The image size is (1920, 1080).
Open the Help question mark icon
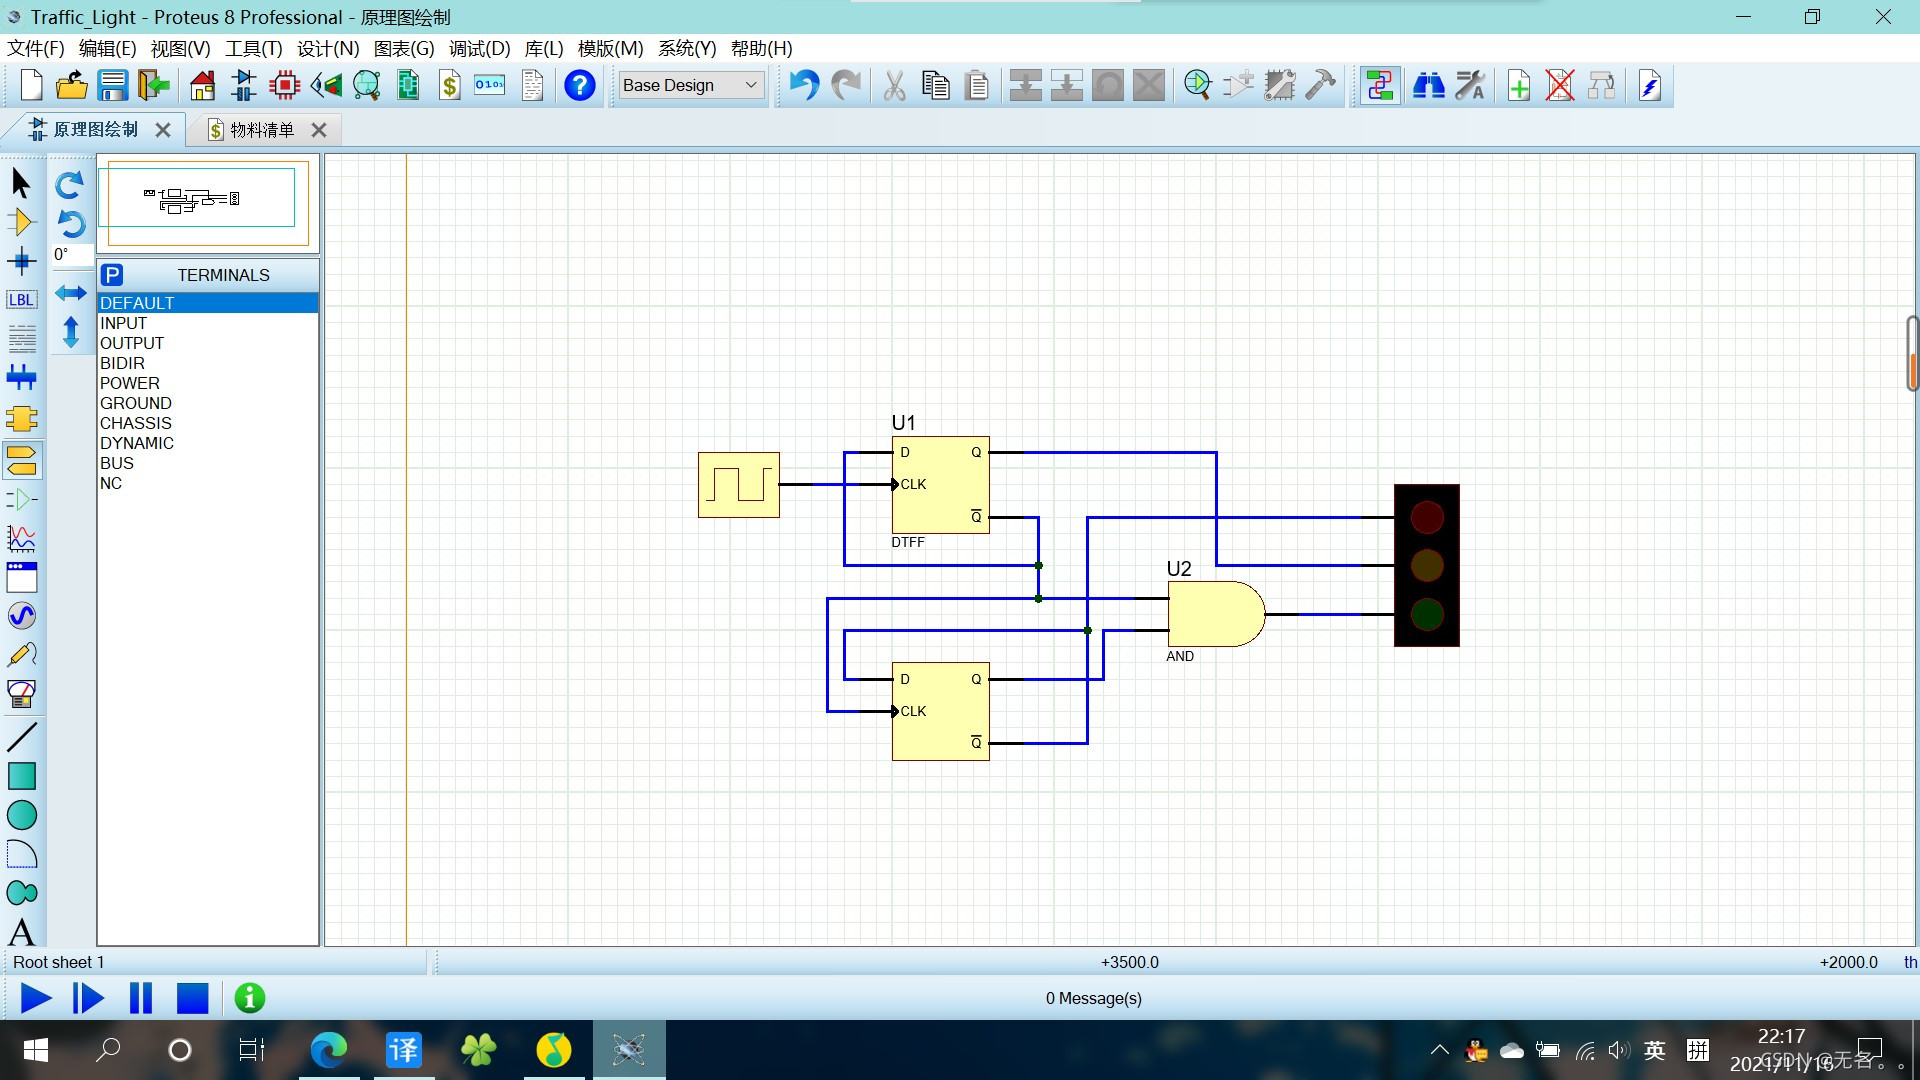coord(579,86)
